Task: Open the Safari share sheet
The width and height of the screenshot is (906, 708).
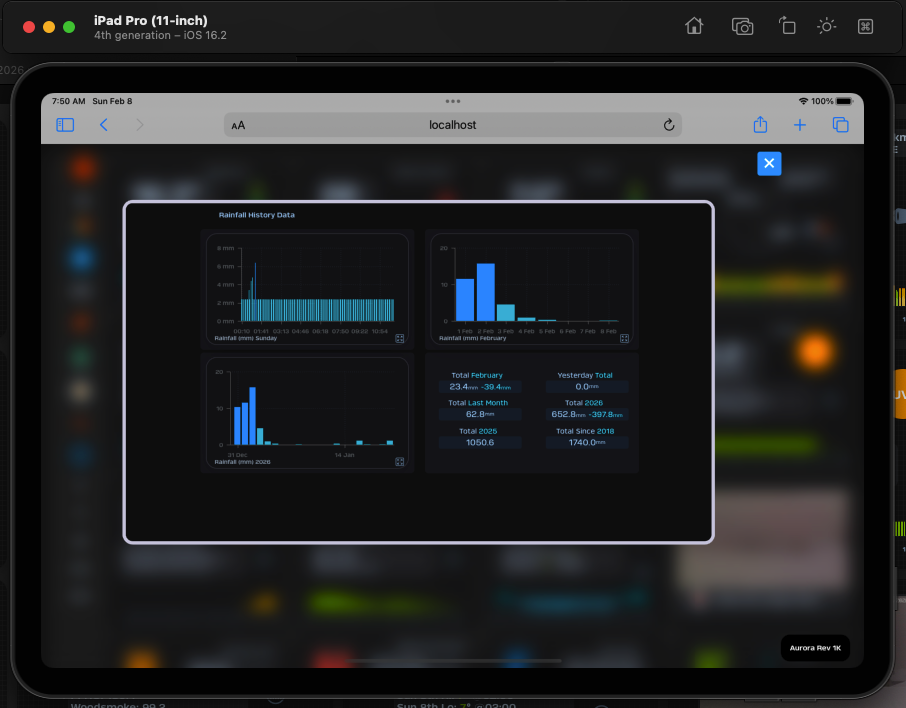Action: (760, 125)
